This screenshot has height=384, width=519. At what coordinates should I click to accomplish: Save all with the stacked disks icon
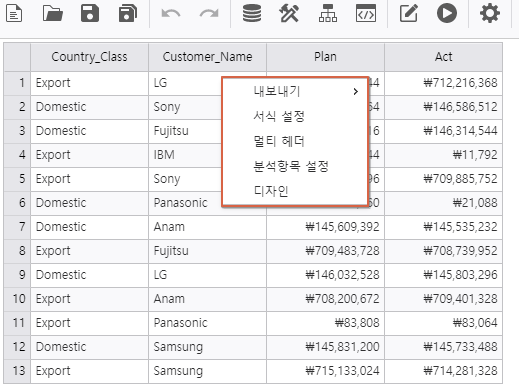(128, 13)
